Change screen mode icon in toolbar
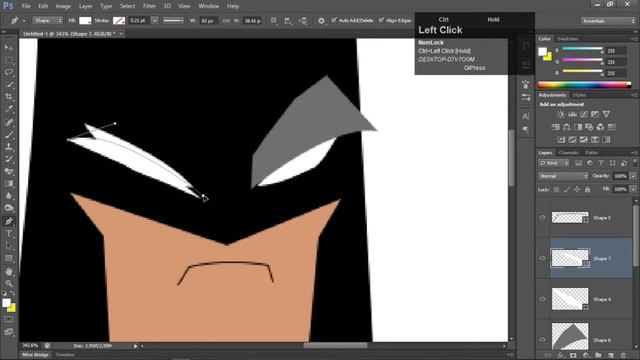Screen dimensions: 640x360 click(x=9, y=332)
